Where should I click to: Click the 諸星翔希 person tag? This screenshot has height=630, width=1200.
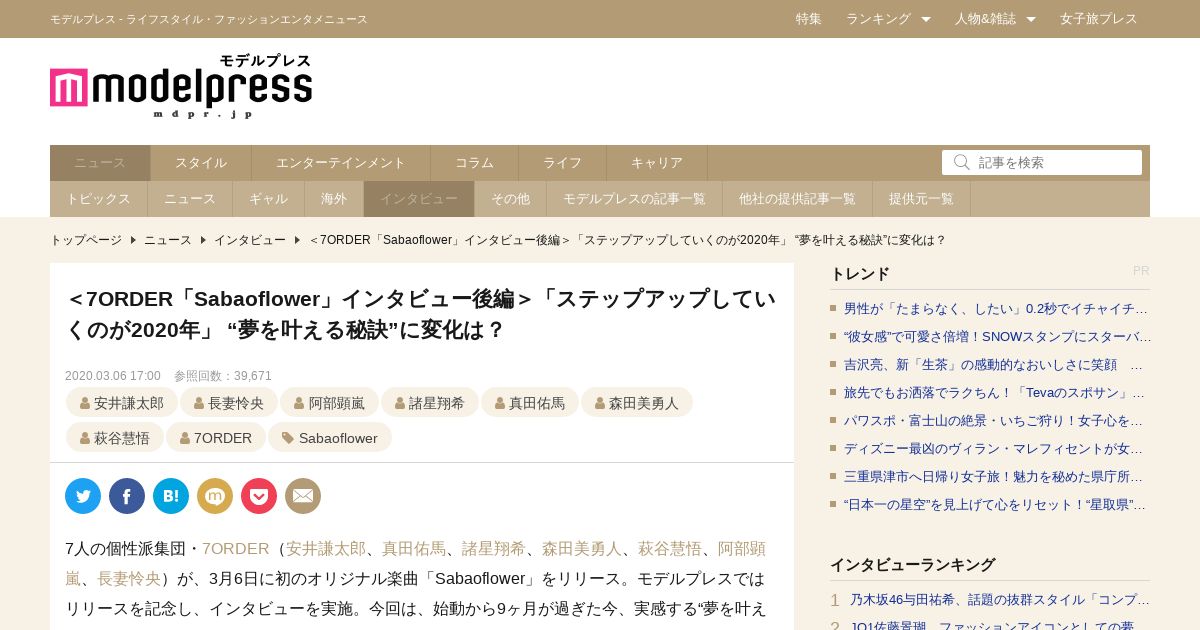430,403
